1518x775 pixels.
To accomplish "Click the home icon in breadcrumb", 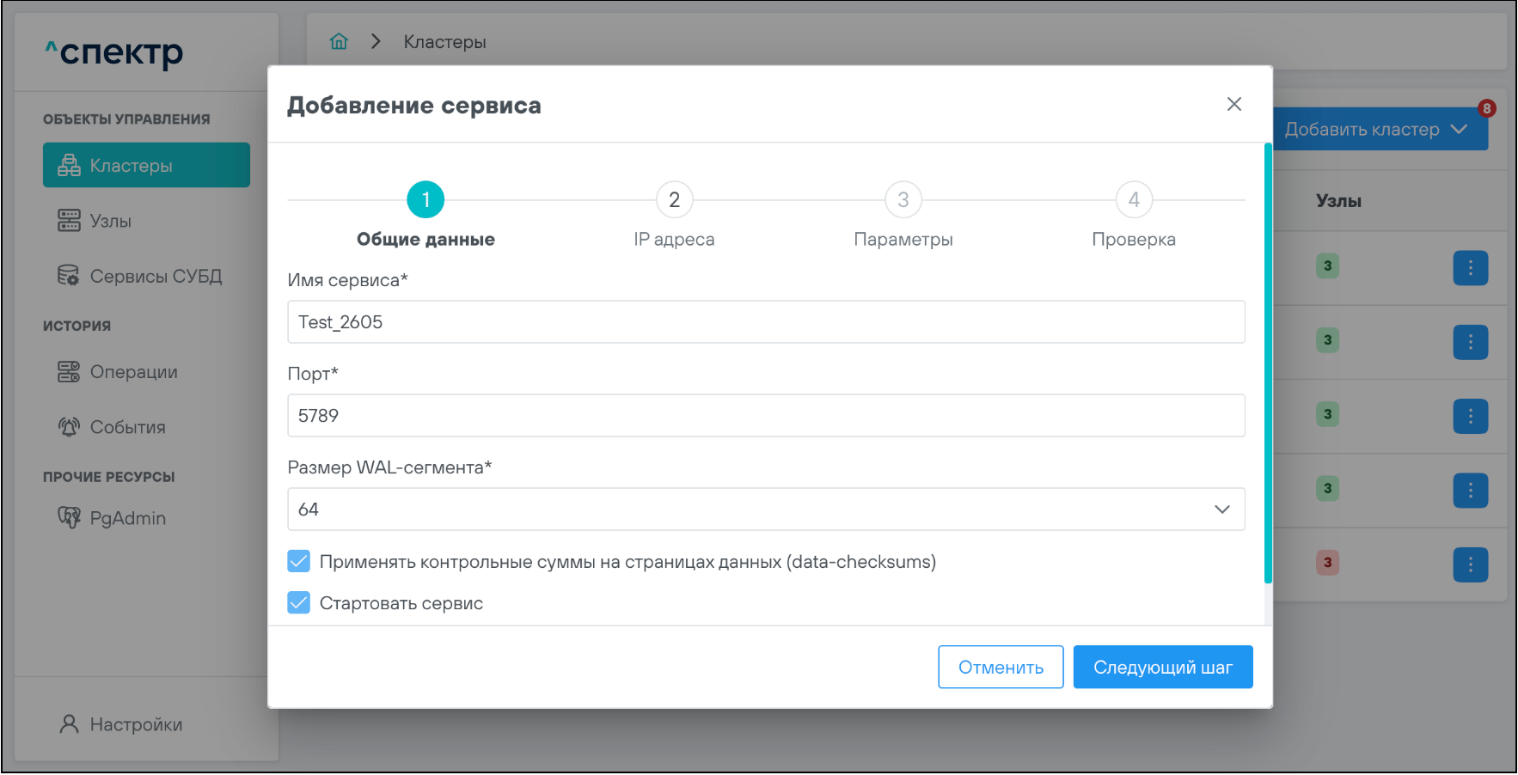I will pos(339,42).
